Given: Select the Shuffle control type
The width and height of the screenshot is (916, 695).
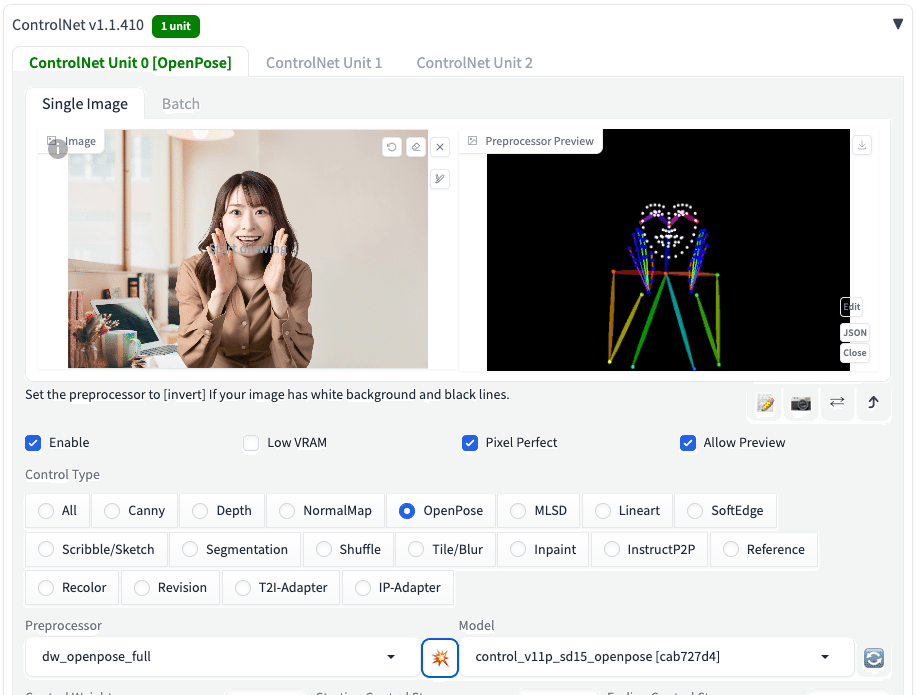Looking at the screenshot, I should (x=348, y=550).
